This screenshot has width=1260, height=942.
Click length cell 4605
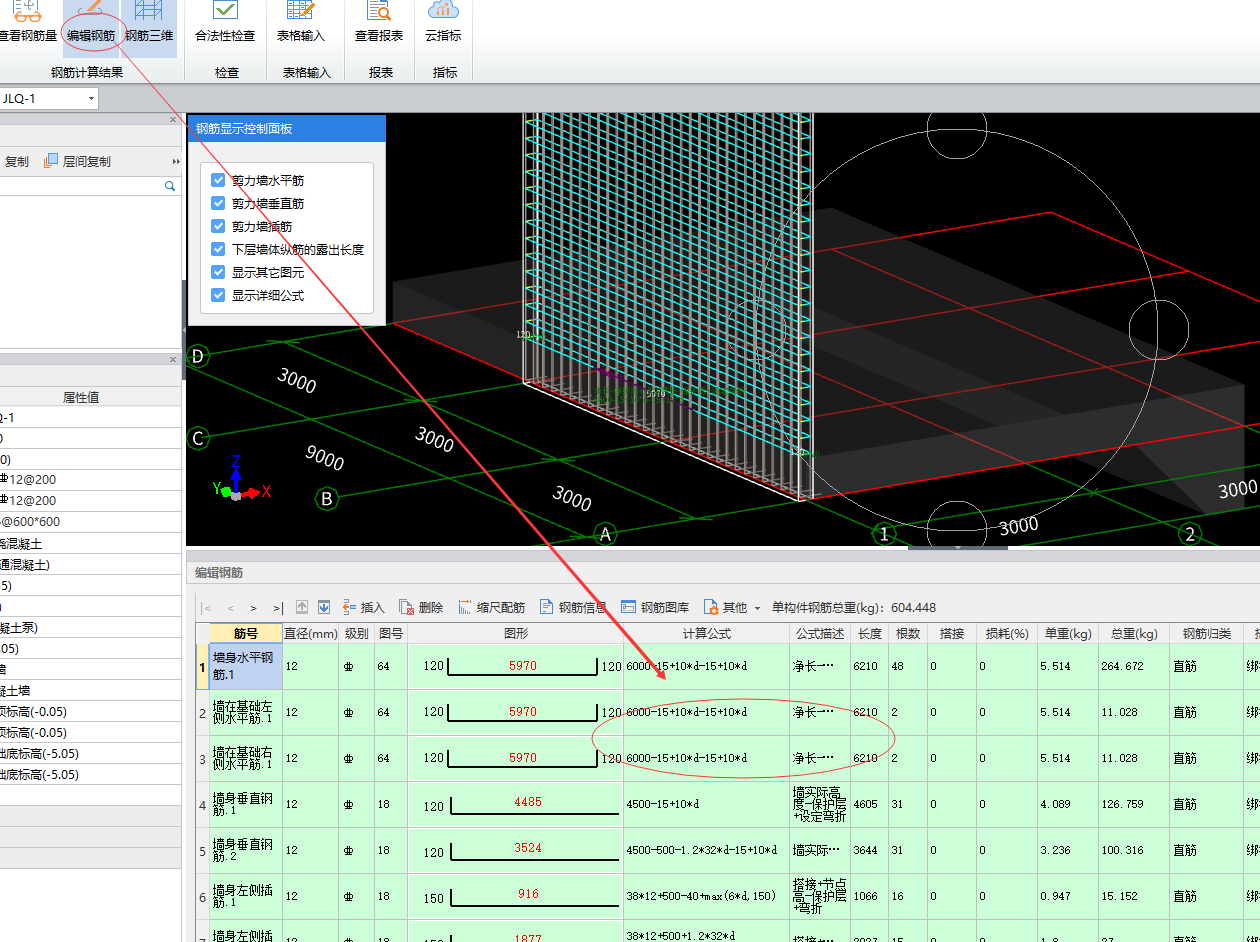[x=869, y=804]
